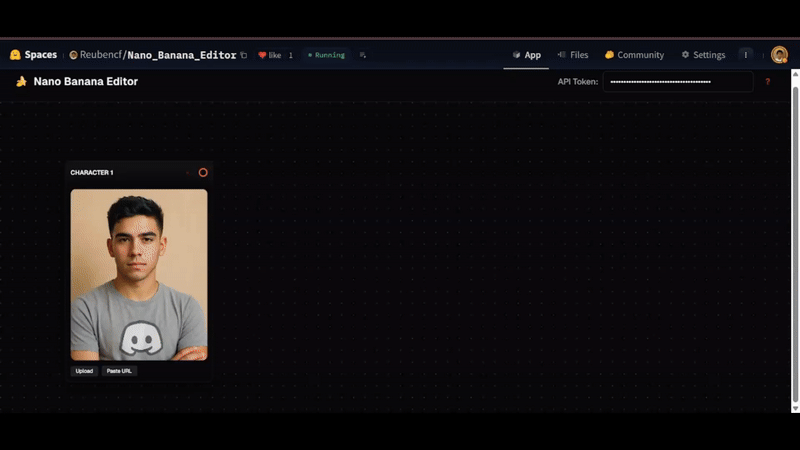Click the logs icon next to Running
The height and width of the screenshot is (450, 800).
coord(363,55)
